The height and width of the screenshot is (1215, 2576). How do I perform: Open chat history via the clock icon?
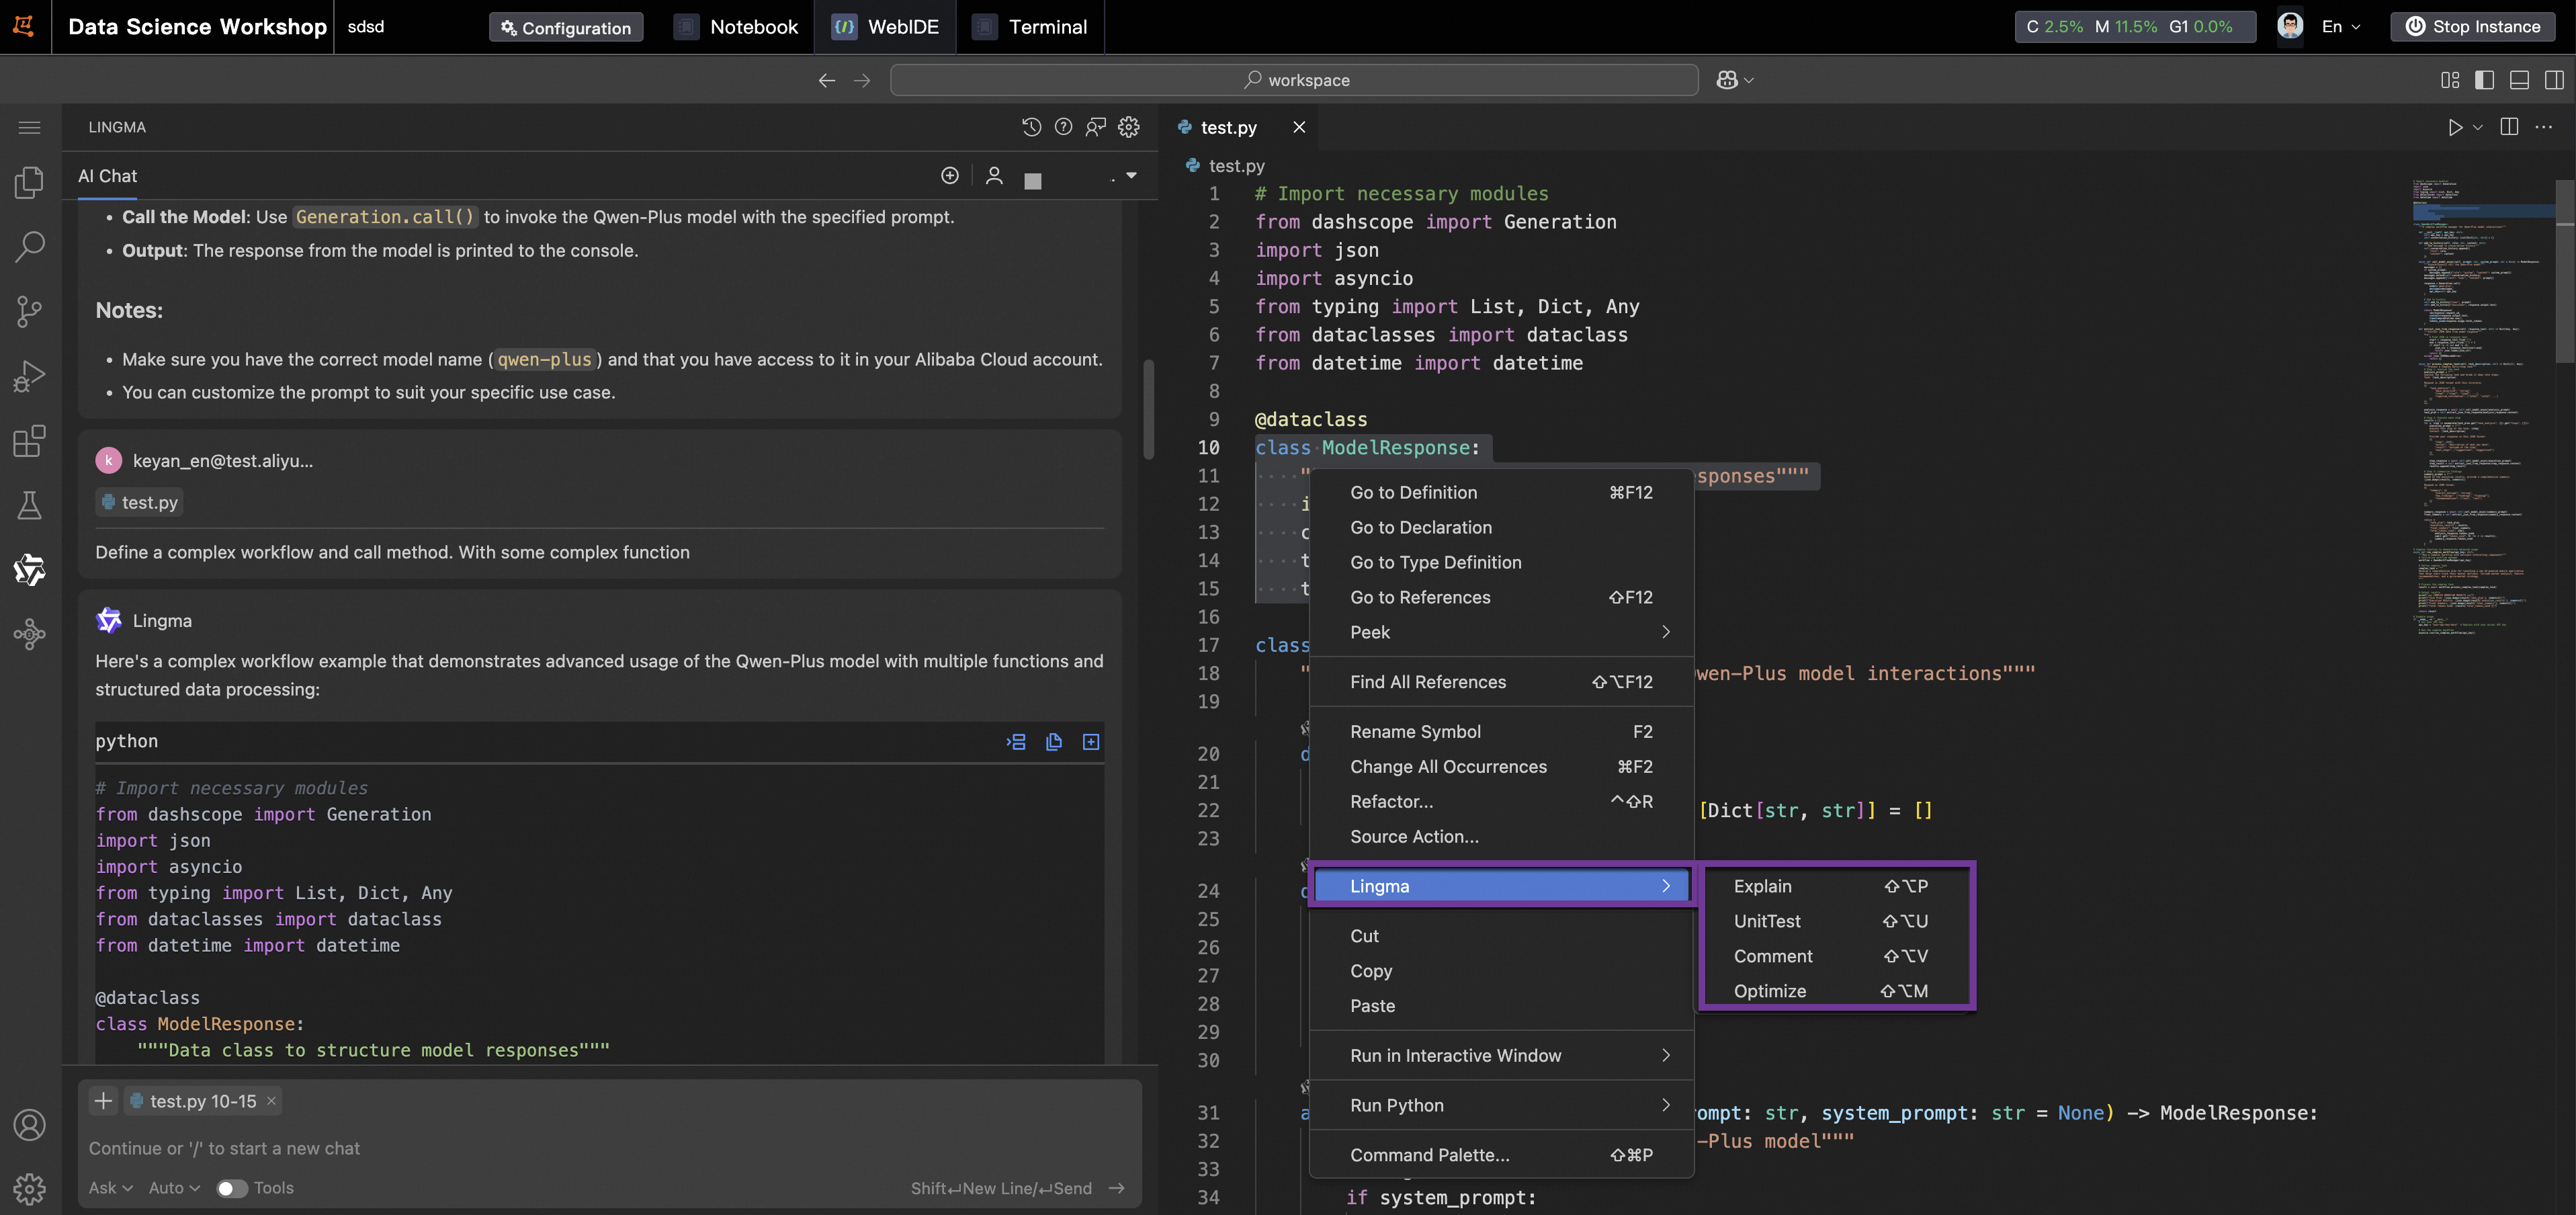(x=1031, y=126)
